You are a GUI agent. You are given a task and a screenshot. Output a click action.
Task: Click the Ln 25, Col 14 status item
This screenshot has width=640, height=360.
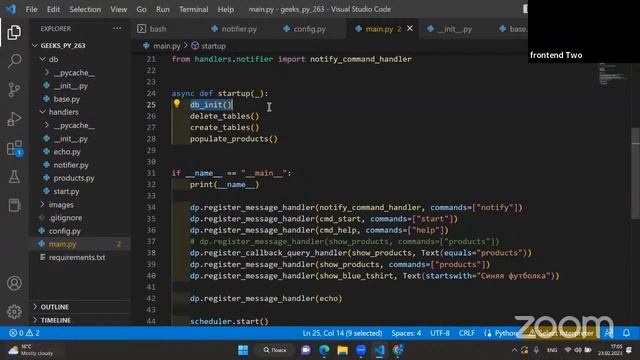coord(342,333)
